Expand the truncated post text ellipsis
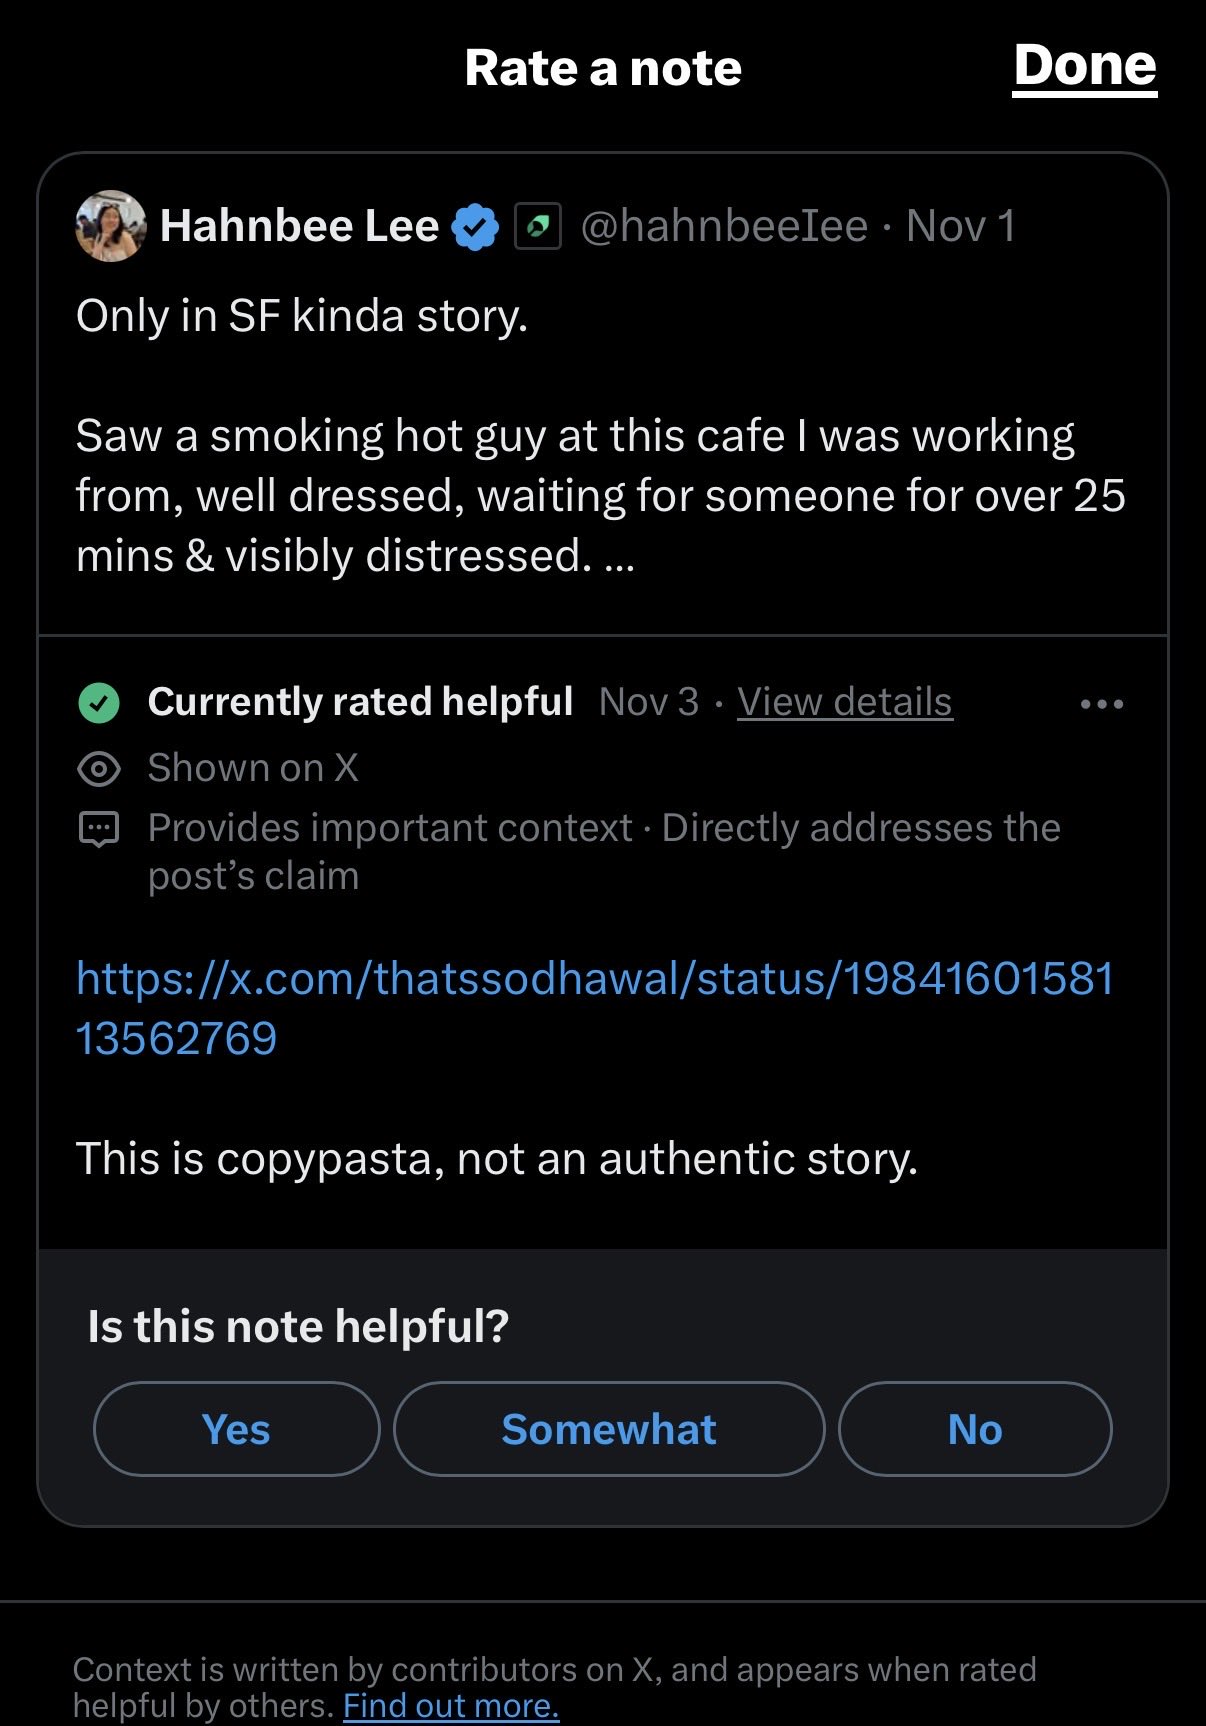 pos(620,557)
